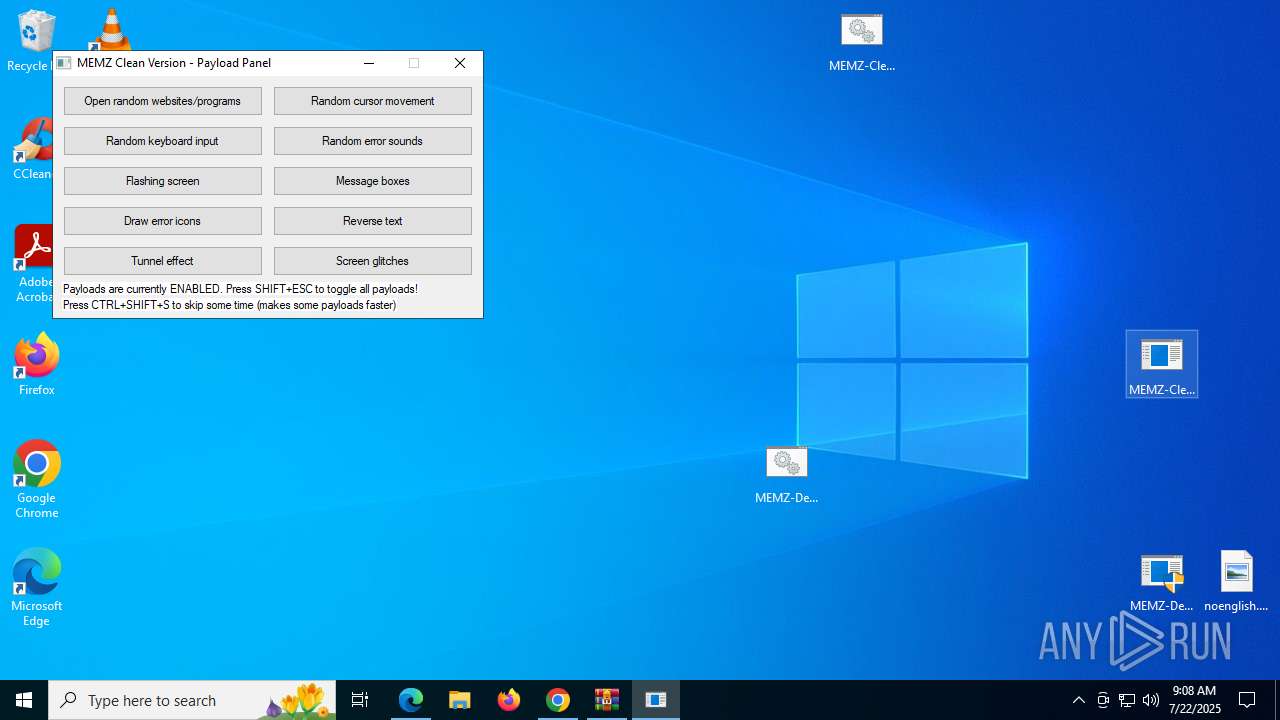Open Microsoft Edge from the taskbar
The image size is (1280, 720).
click(411, 700)
